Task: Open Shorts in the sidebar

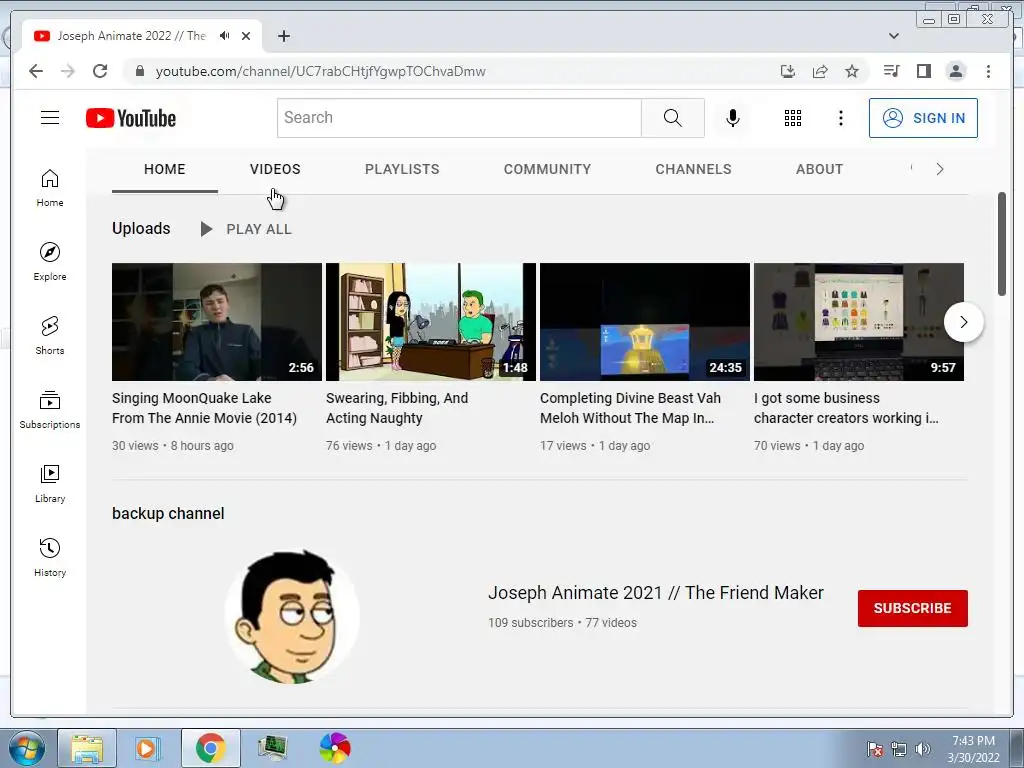Action: 50,336
